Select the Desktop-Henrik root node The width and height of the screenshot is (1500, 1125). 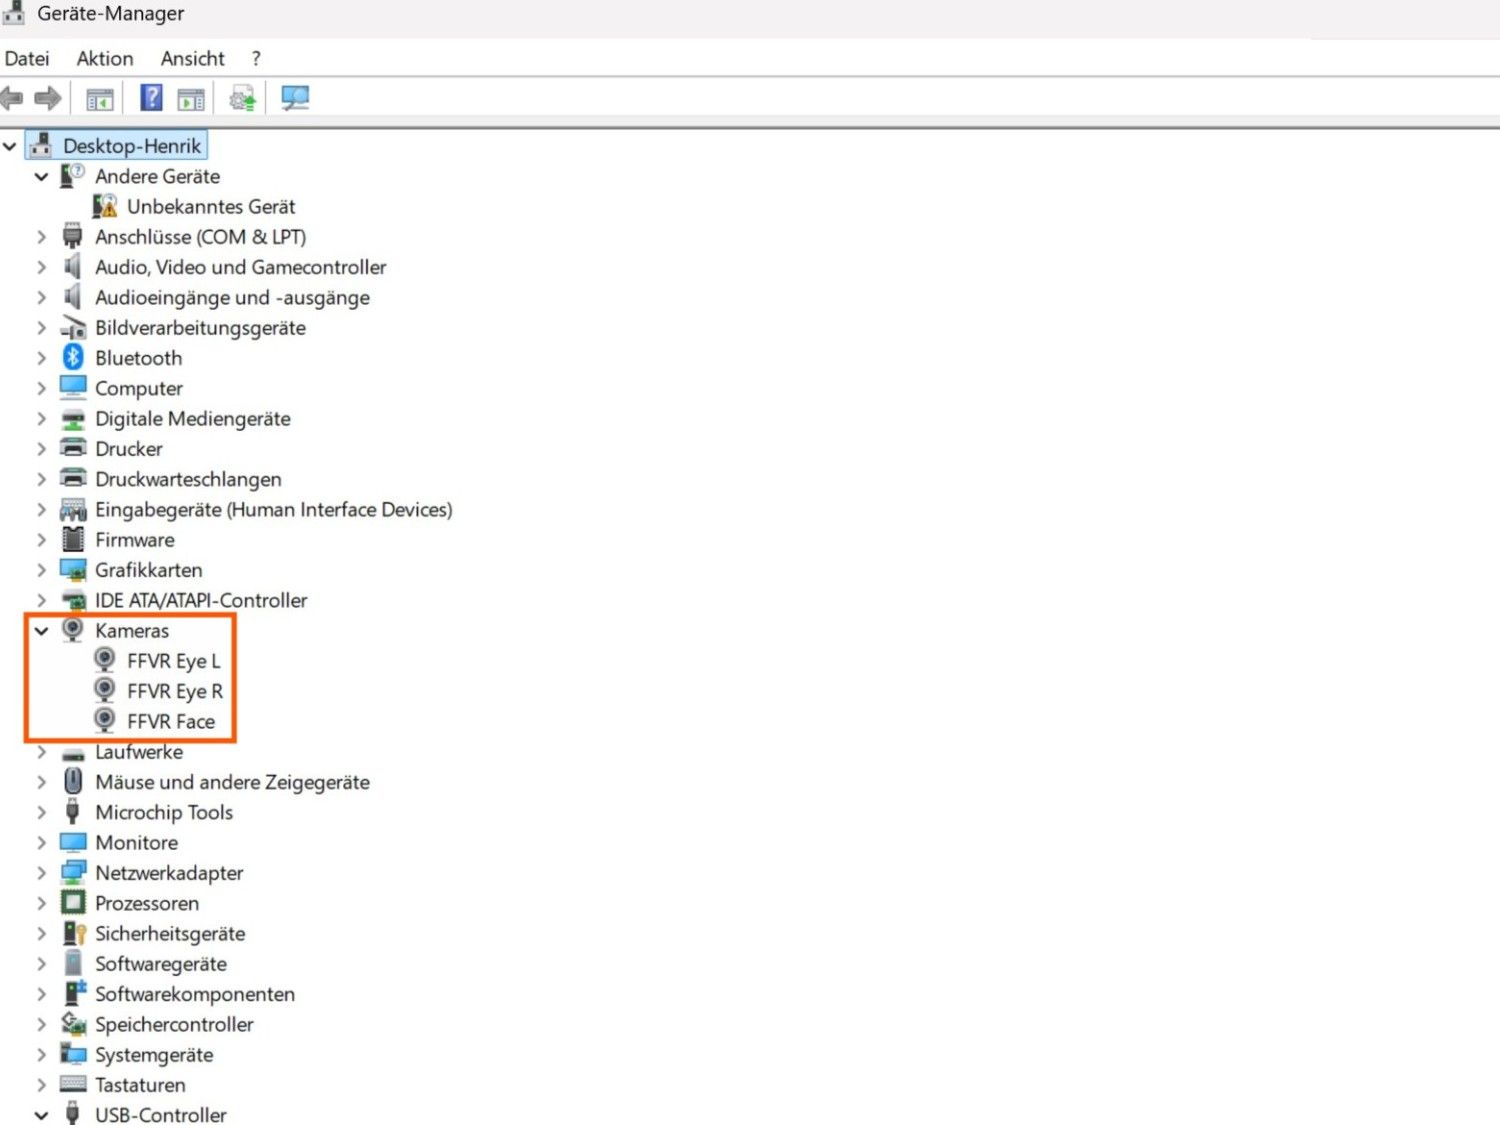click(131, 145)
